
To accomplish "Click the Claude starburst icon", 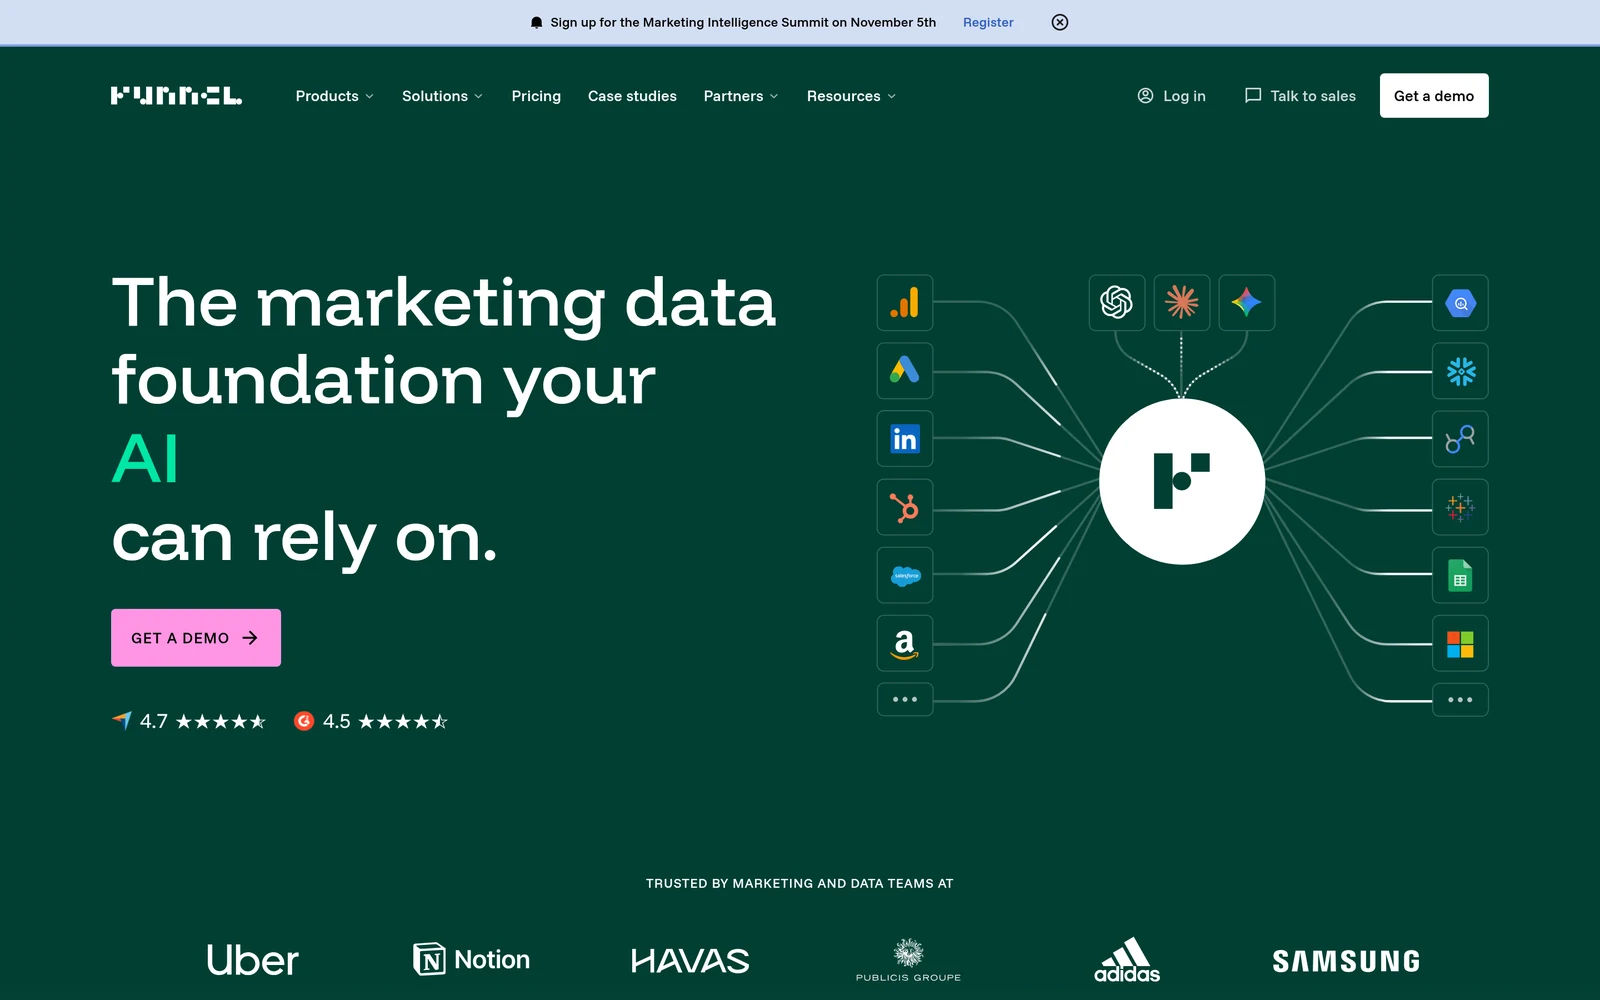I will point(1182,302).
